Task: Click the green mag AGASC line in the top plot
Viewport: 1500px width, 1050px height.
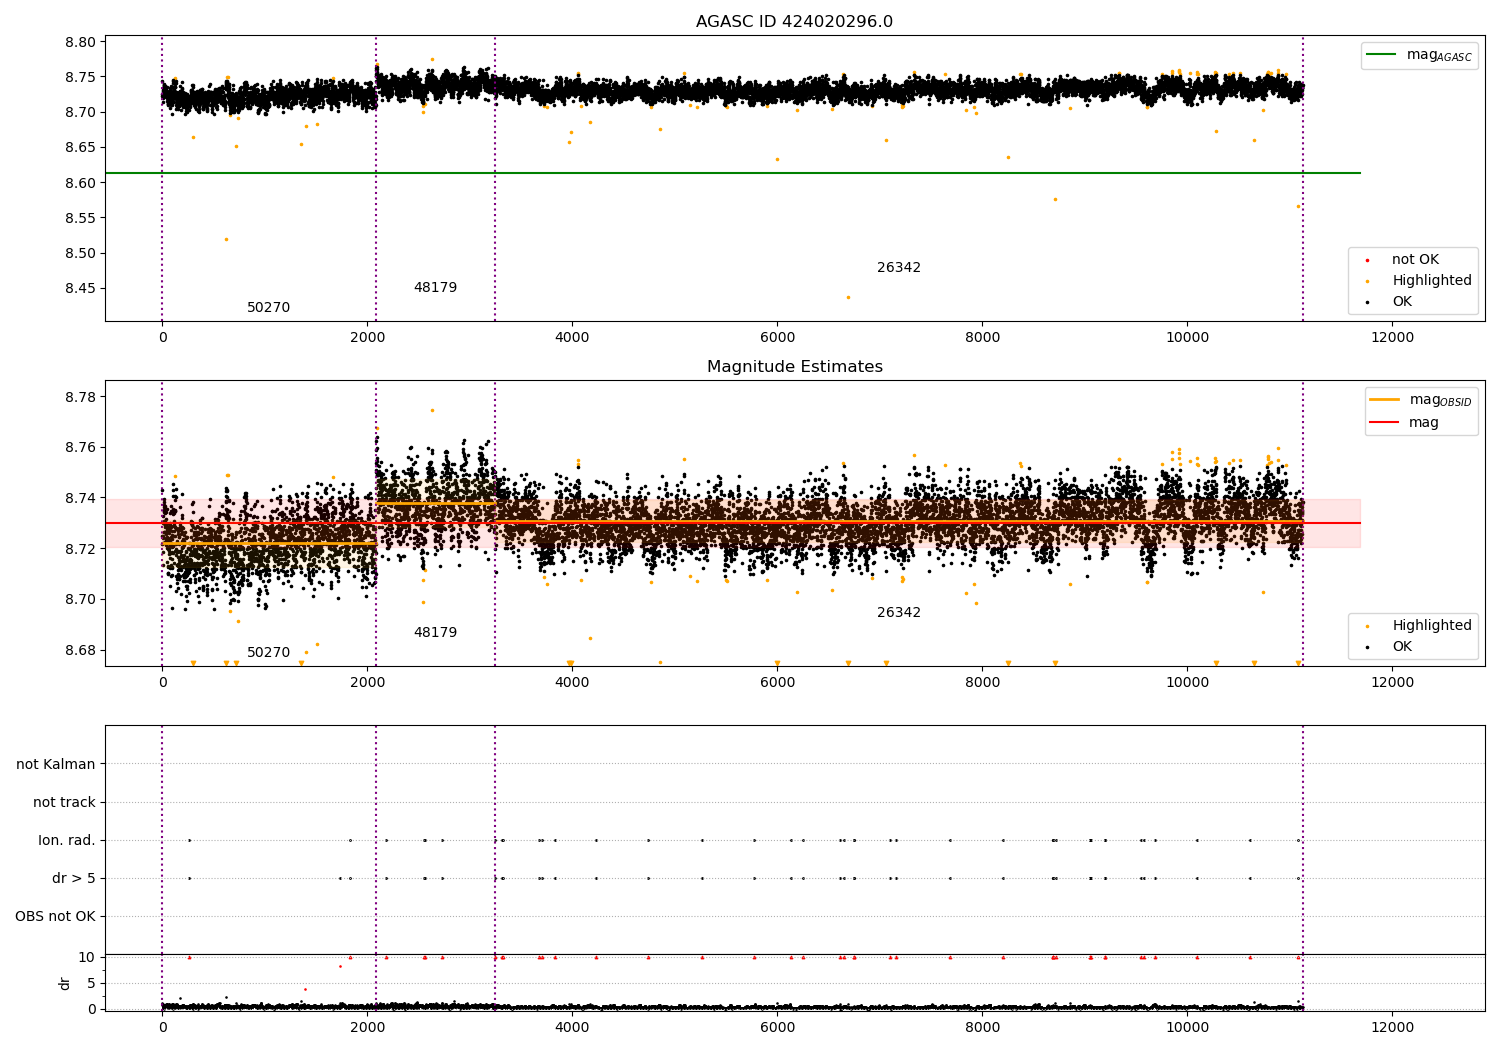Action: [733, 173]
